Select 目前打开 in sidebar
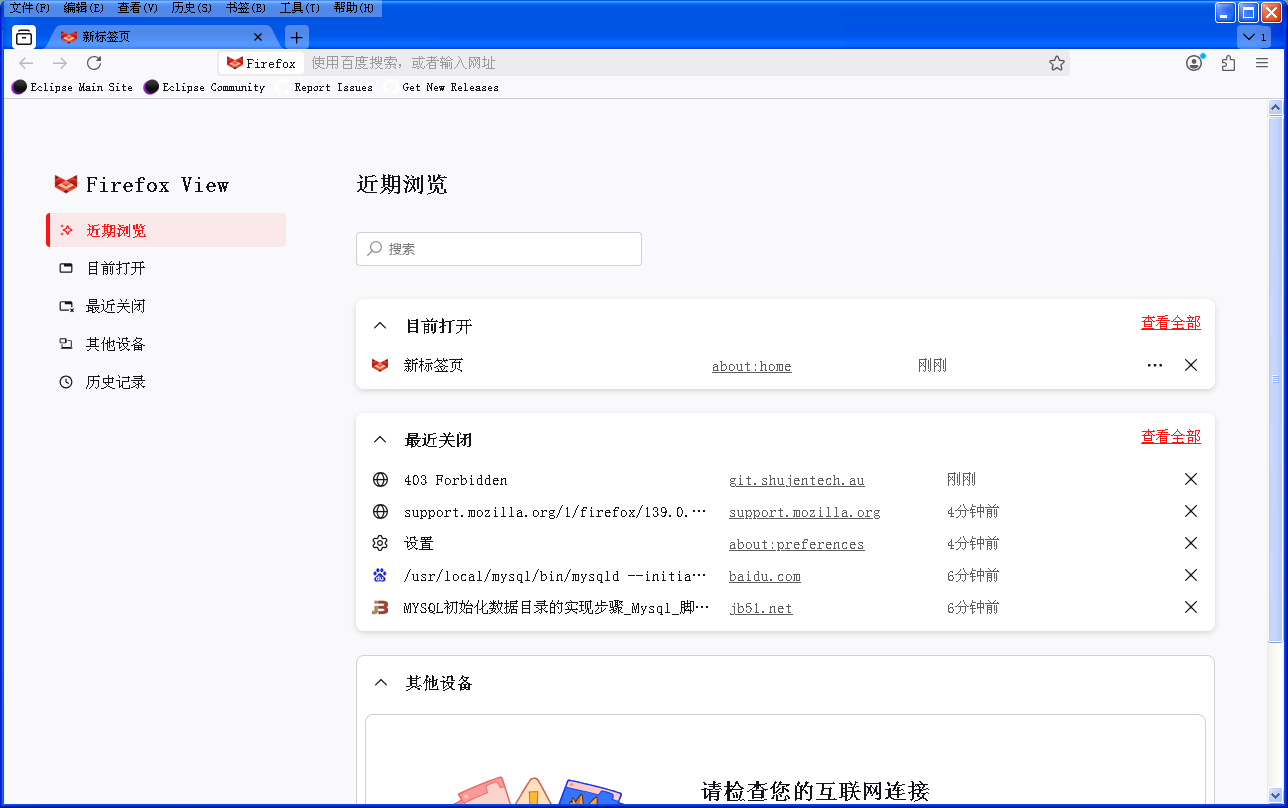Screen dimensions: 1288x808 (x=166, y=268)
